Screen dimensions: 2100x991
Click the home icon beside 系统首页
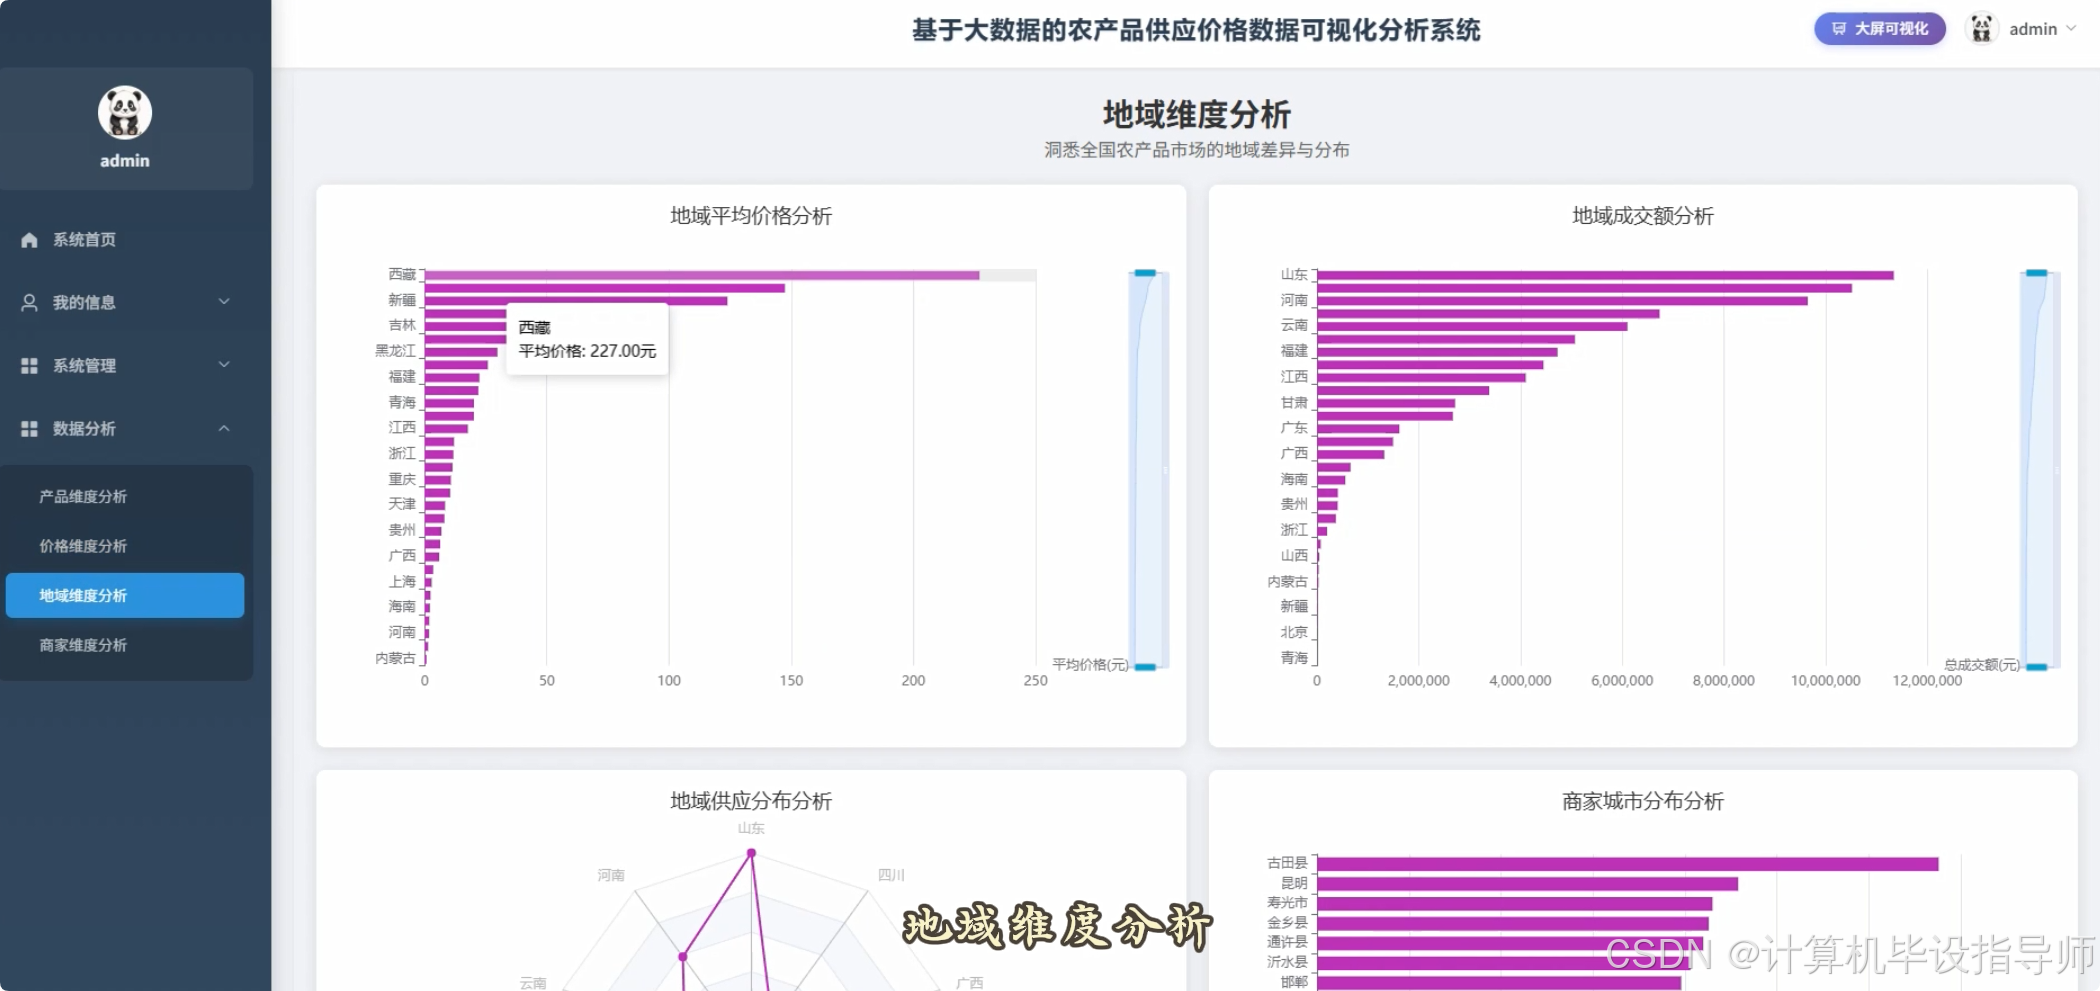(x=27, y=240)
